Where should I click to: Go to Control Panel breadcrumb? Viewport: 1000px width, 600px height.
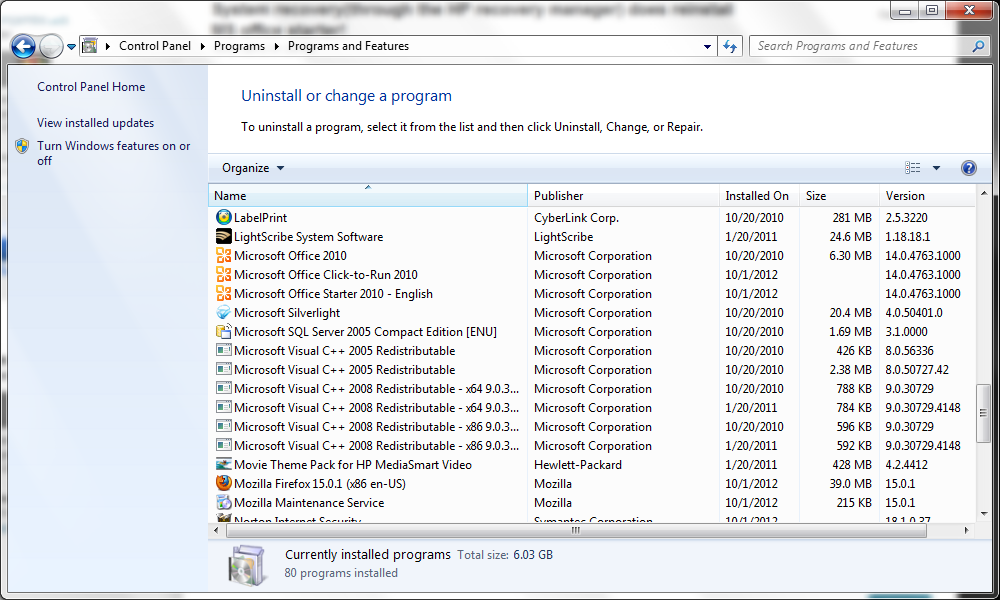click(155, 46)
